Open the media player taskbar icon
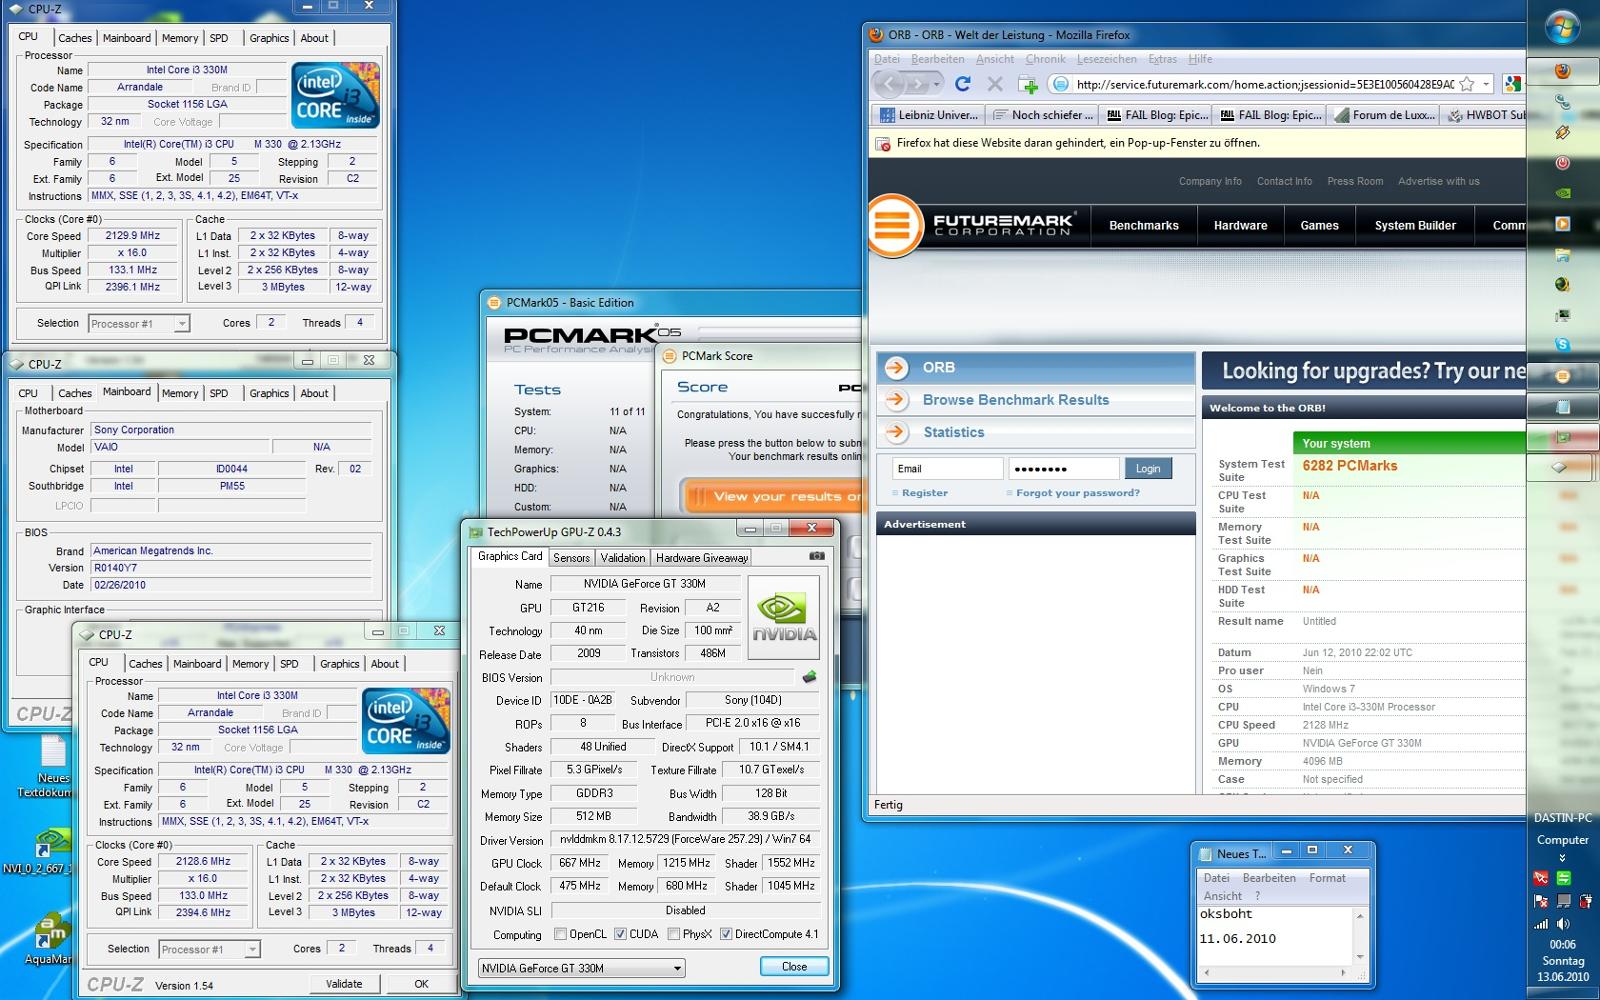 1562,224
